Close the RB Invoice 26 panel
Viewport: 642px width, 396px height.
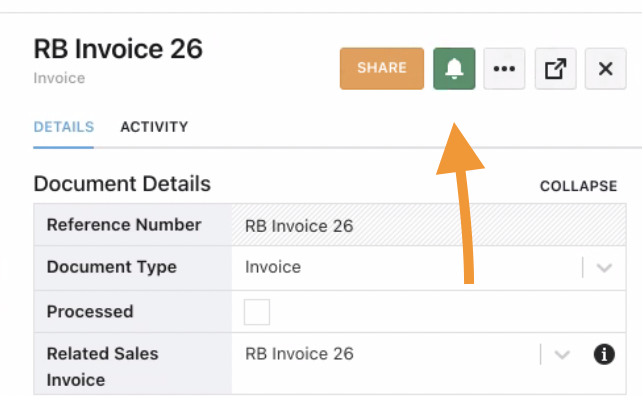coord(606,68)
